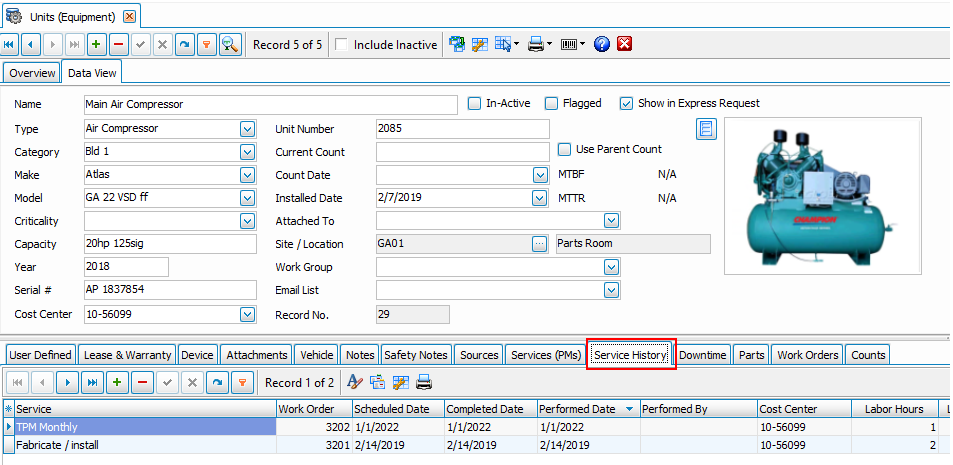
Task: Click the text edit 'A' pencil icon
Action: (x=354, y=382)
